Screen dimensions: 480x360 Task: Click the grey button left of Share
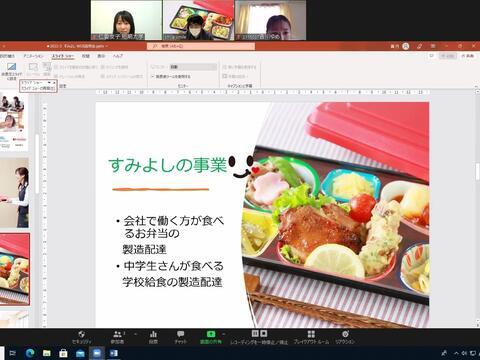click(448, 56)
